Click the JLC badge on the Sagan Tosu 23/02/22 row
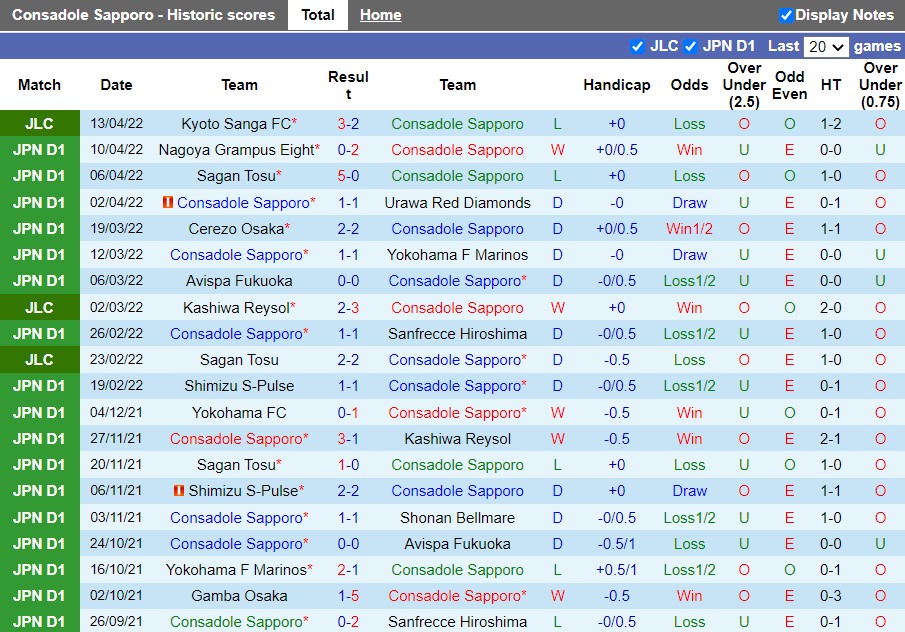 [40, 359]
